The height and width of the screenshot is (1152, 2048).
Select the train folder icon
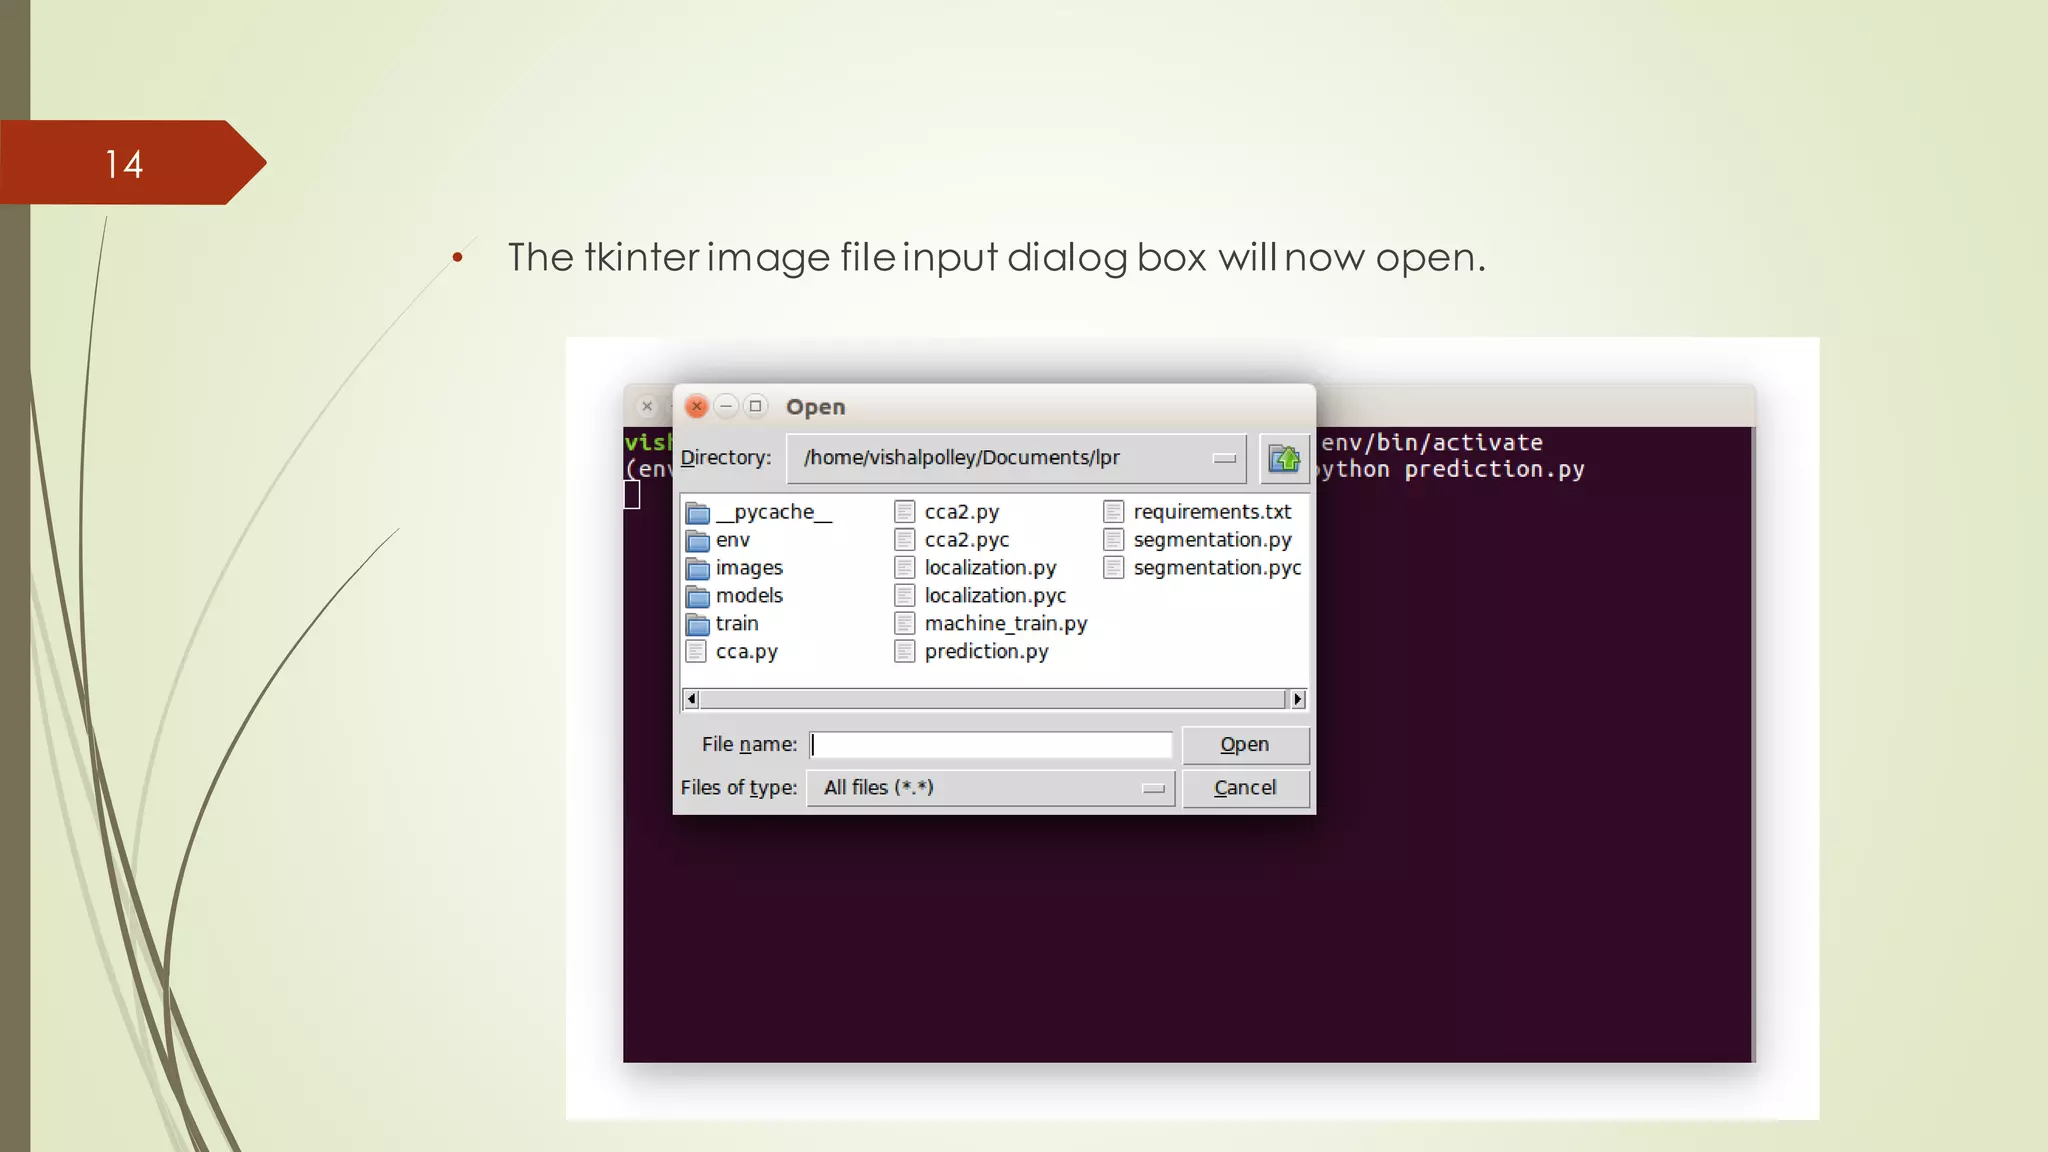click(698, 625)
